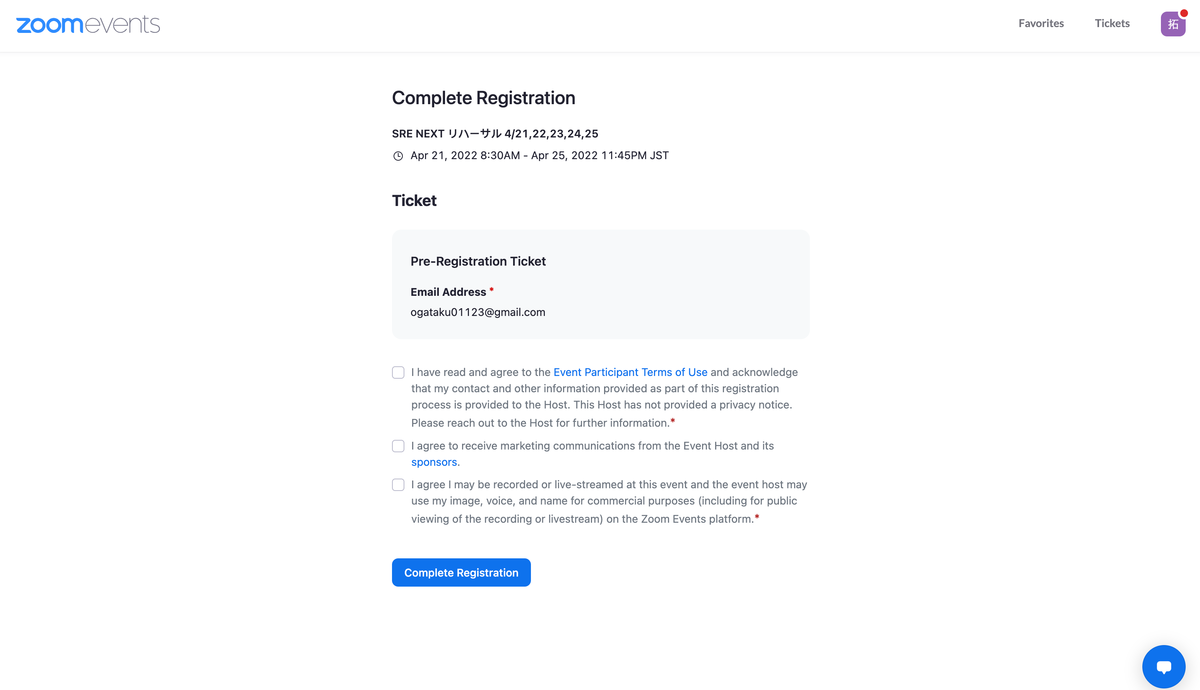Click the SRE NEXT event title
Viewport: 1200px width, 690px height.
[495, 133]
